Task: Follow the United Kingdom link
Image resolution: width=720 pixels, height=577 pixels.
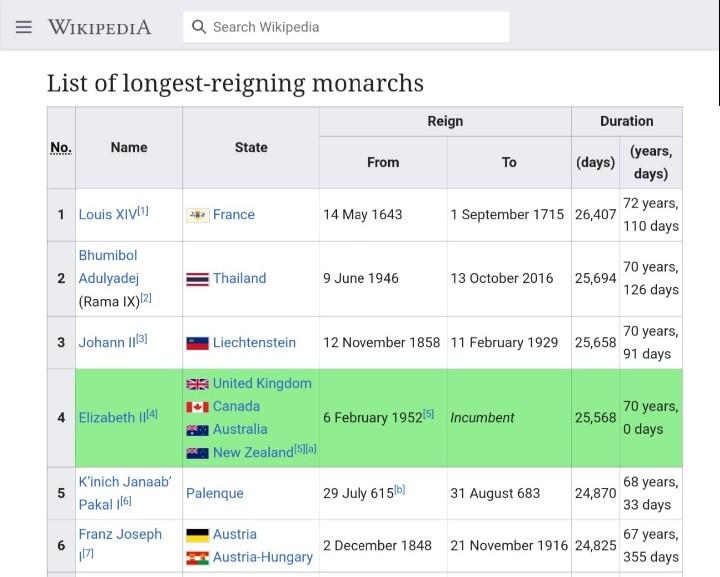Action: click(262, 383)
